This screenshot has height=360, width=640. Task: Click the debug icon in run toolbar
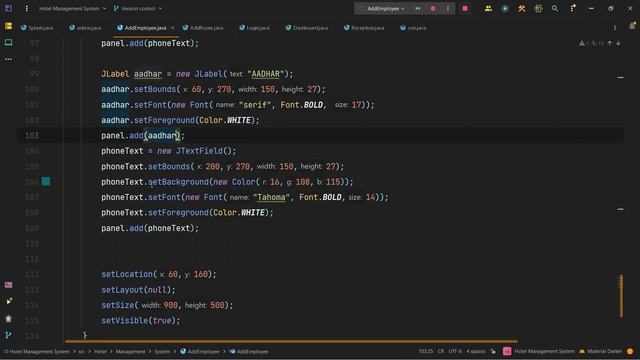(x=433, y=9)
